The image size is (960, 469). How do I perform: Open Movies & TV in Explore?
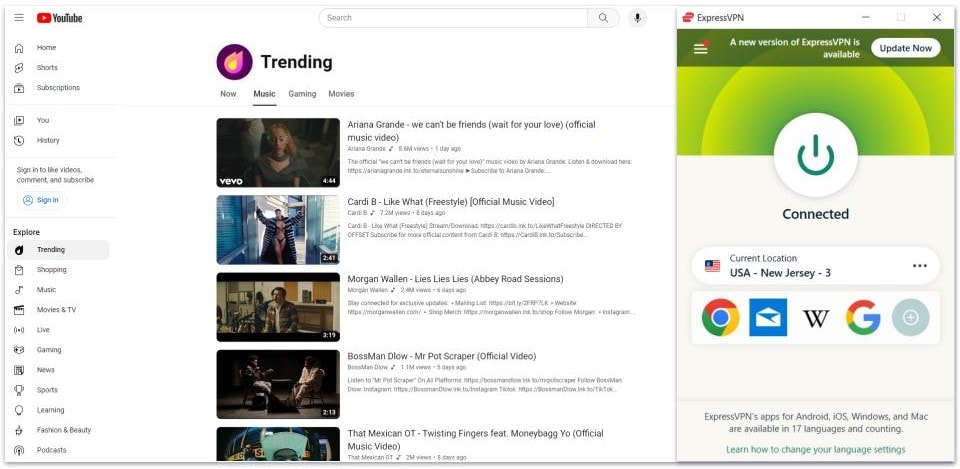(x=58, y=310)
